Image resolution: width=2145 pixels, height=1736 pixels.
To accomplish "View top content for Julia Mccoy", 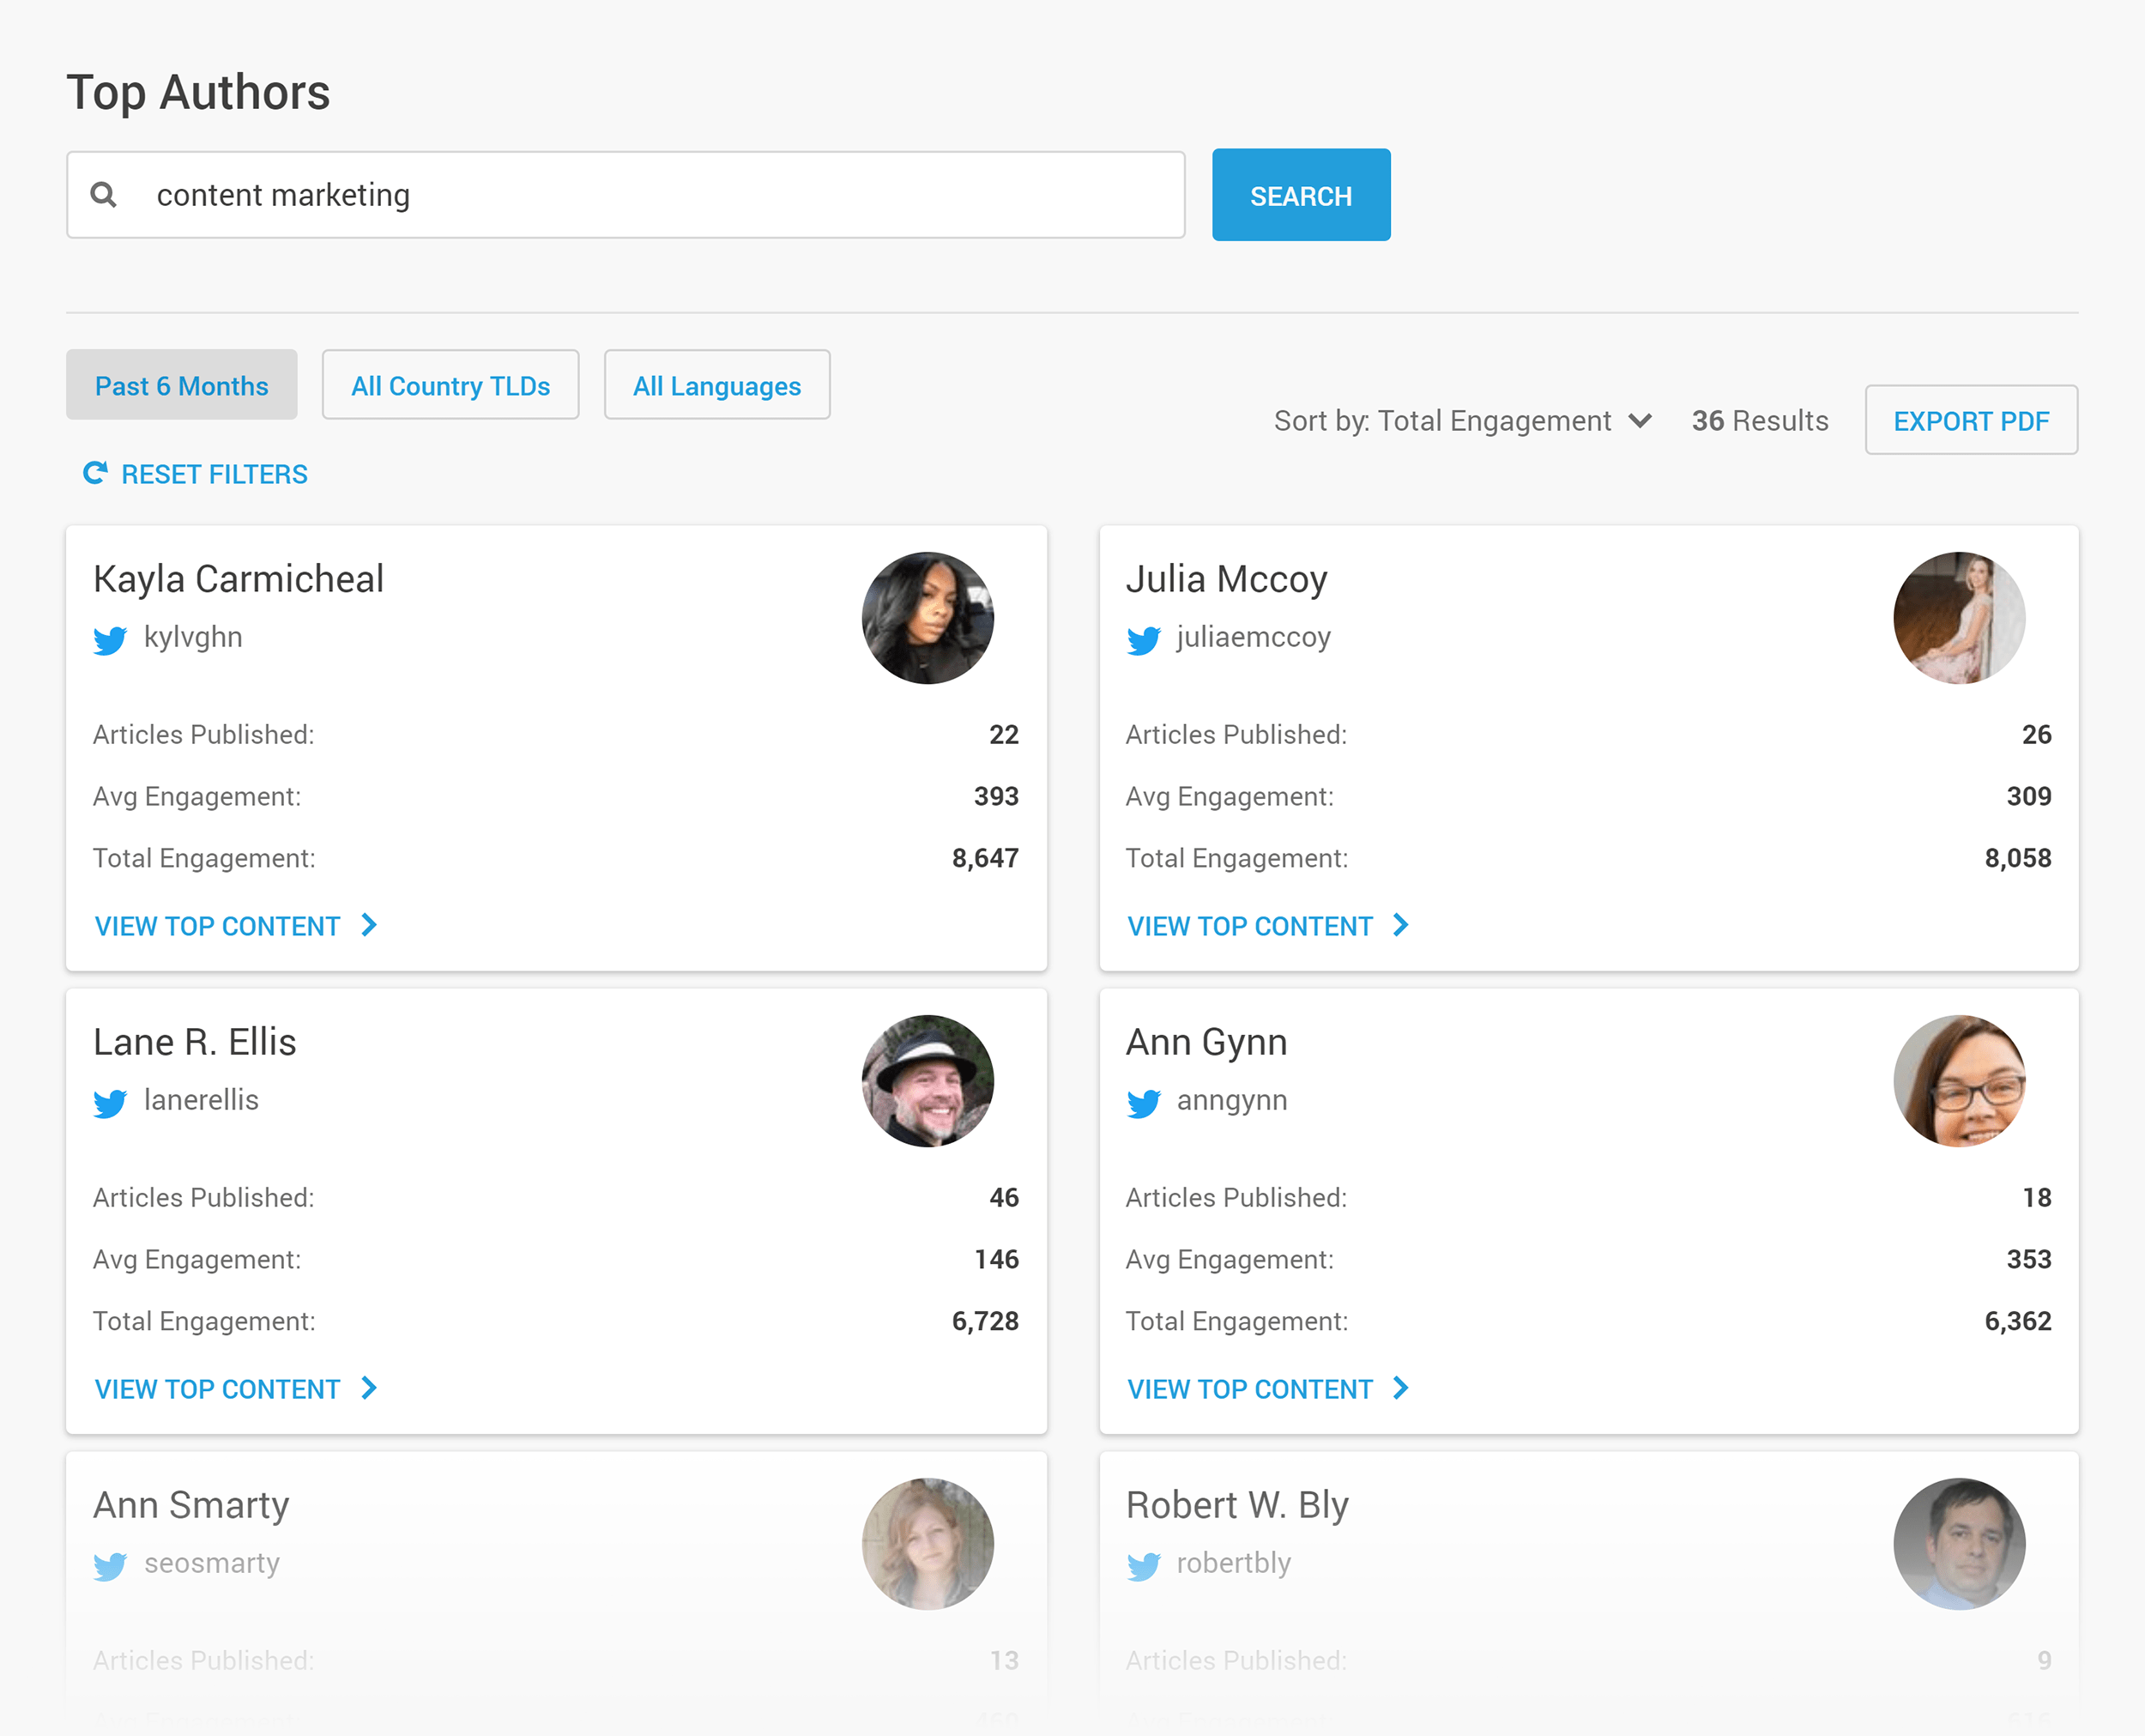I will point(1268,926).
